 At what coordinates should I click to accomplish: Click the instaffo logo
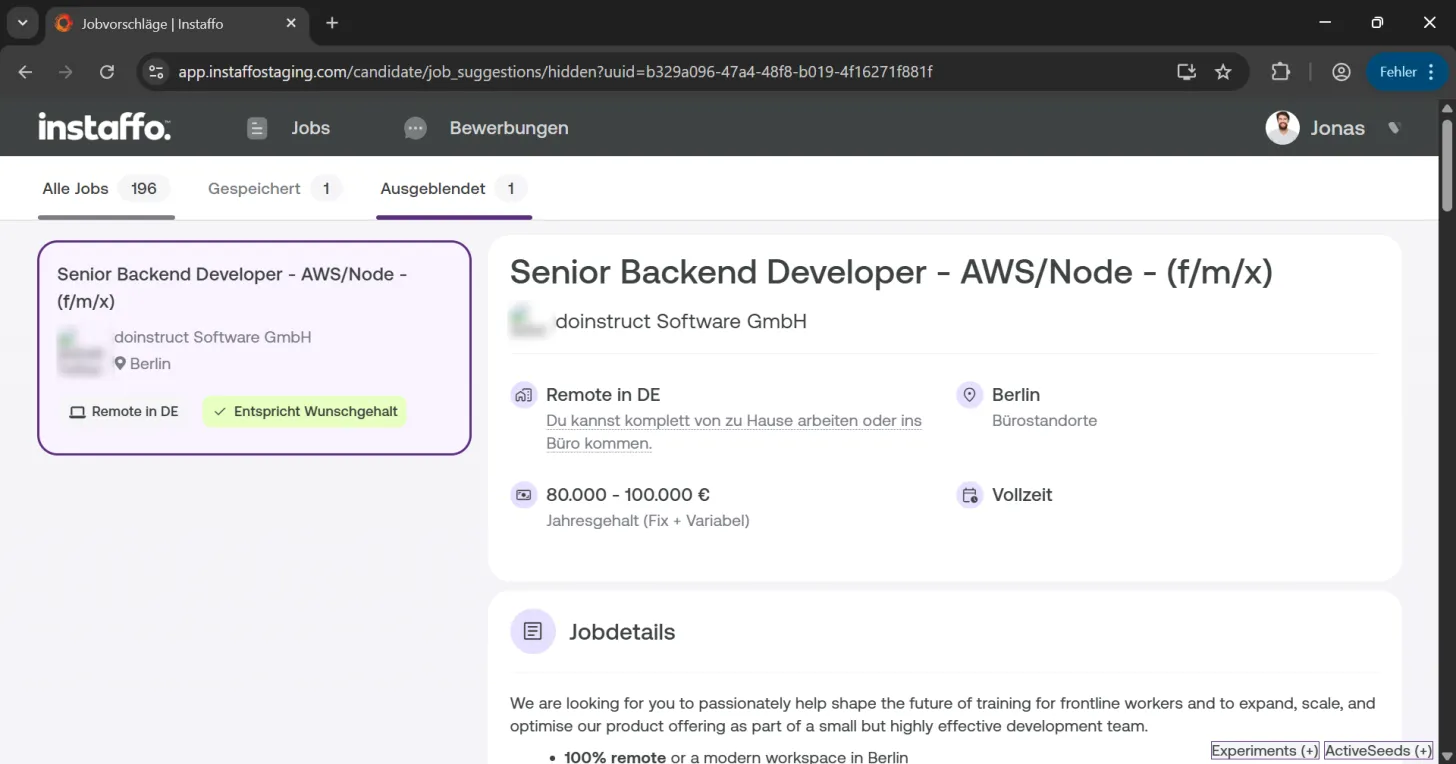coord(104,128)
